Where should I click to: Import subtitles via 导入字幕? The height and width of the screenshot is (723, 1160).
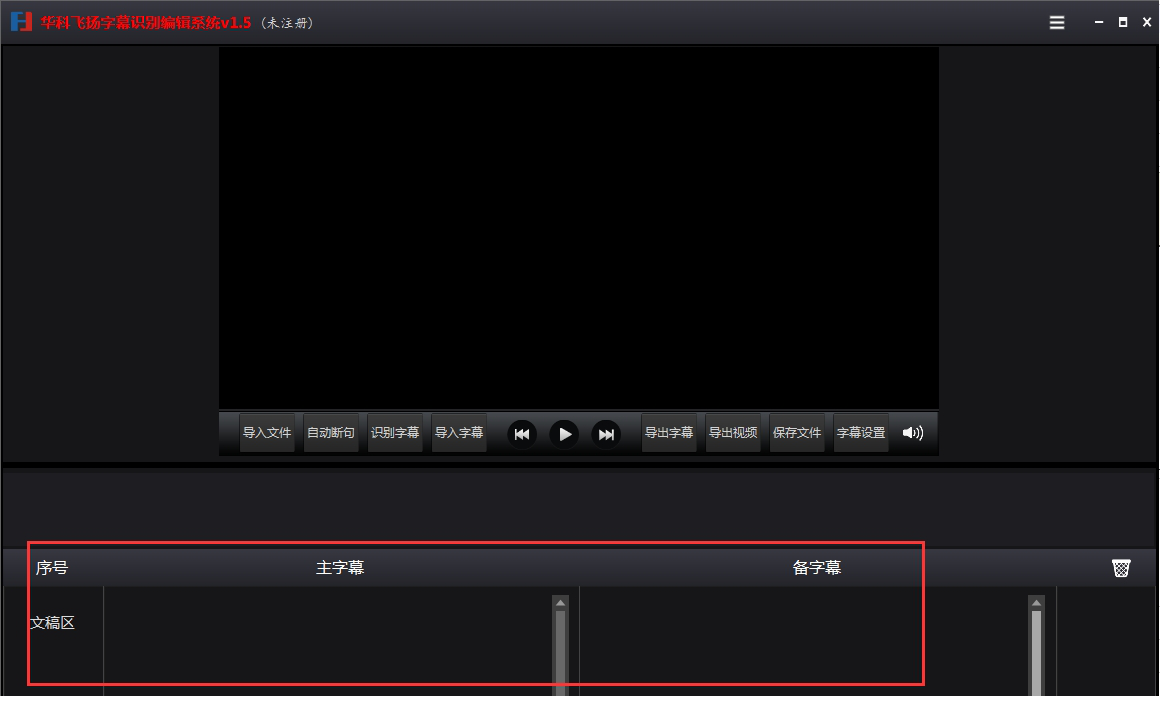459,432
